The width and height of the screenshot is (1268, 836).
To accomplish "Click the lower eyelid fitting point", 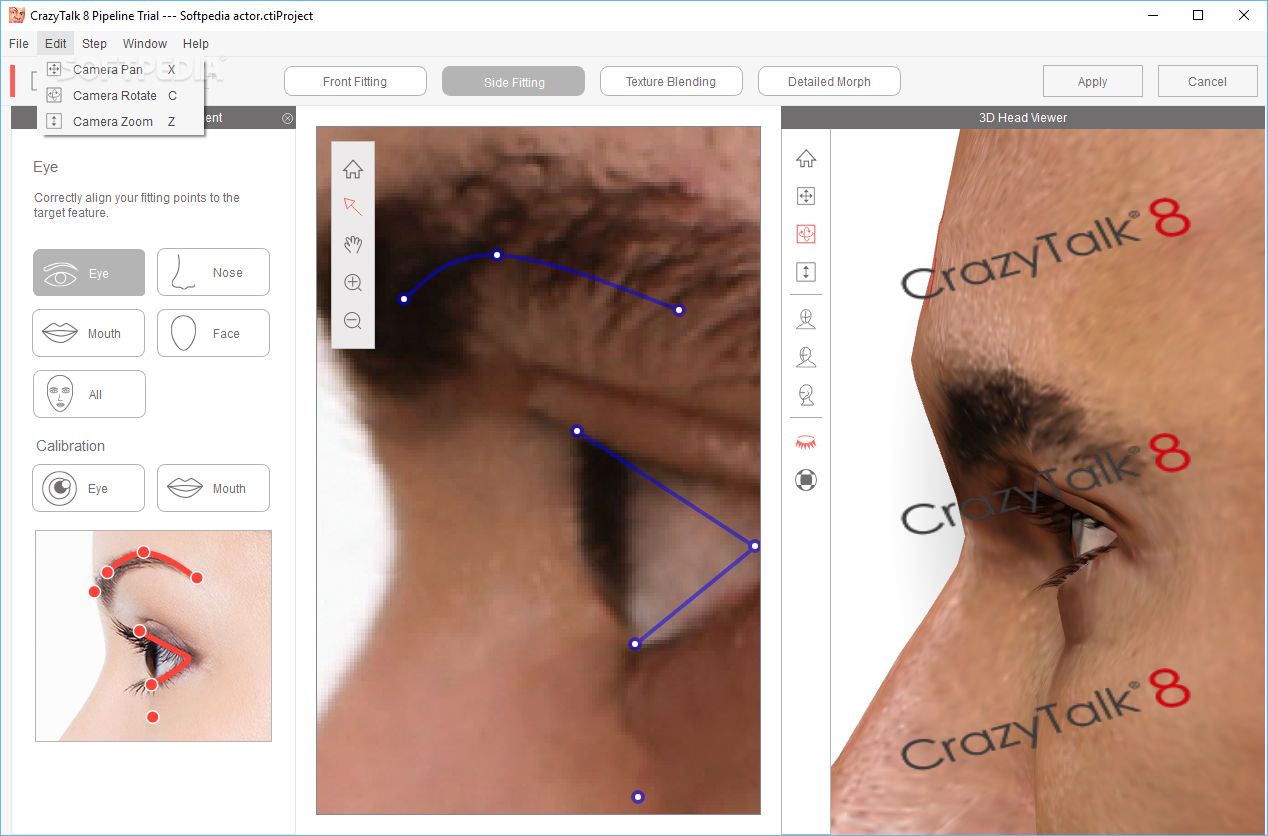I will pyautogui.click(x=635, y=644).
